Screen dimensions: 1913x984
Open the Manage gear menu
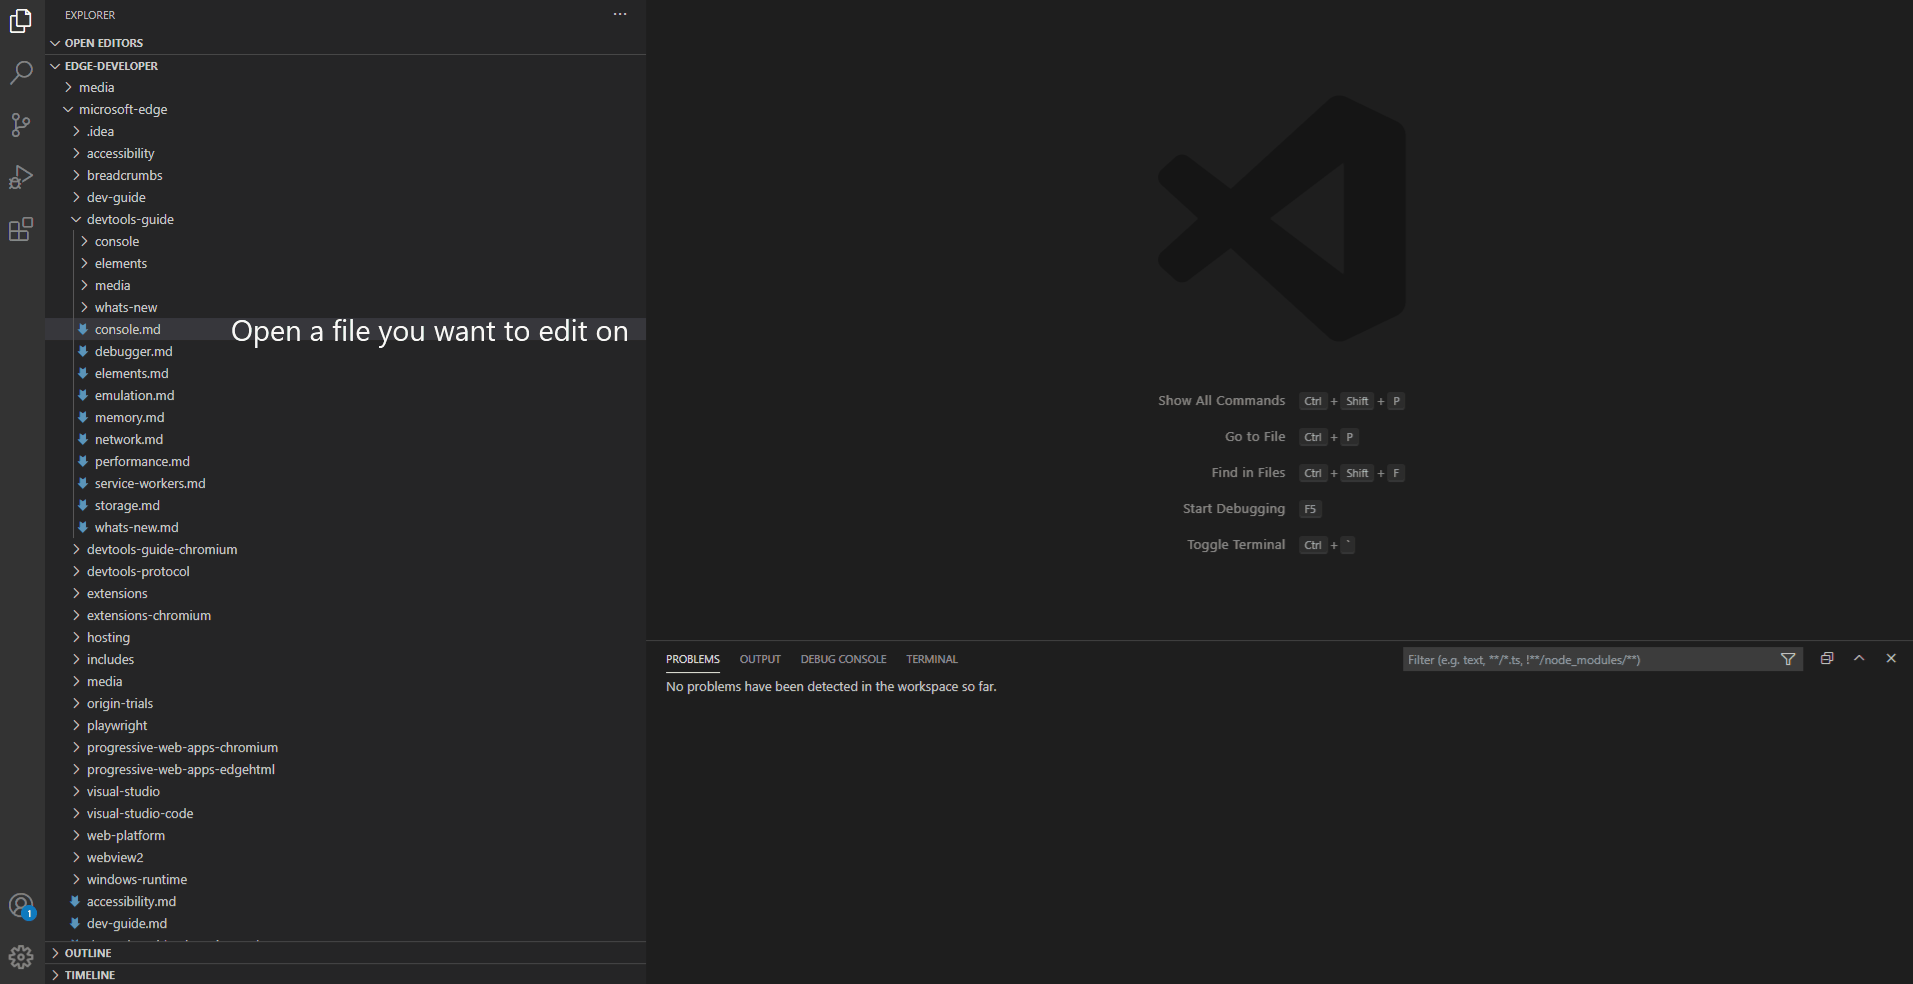[x=21, y=957]
